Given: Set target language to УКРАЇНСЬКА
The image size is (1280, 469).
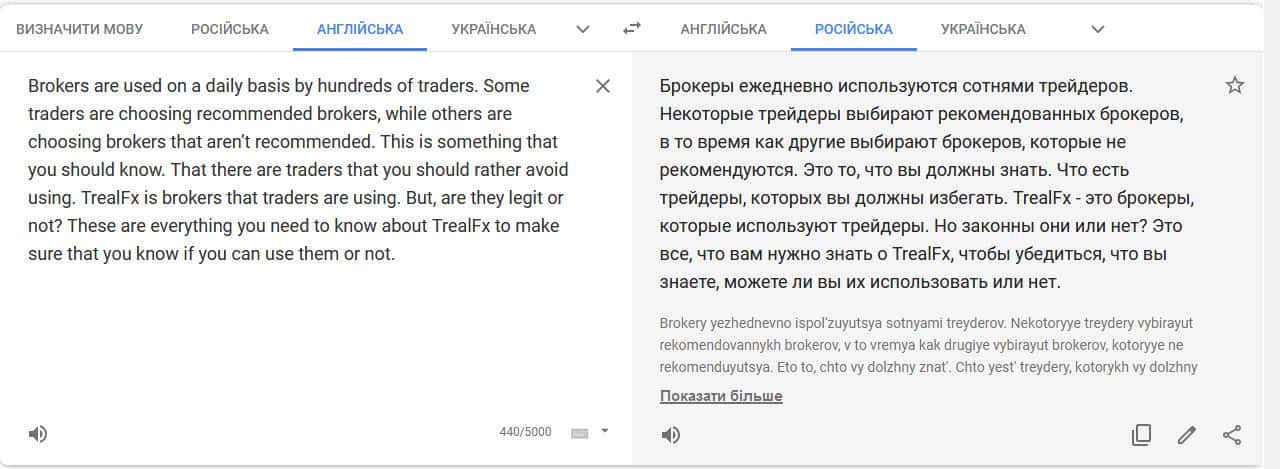Looking at the screenshot, I should [983, 29].
